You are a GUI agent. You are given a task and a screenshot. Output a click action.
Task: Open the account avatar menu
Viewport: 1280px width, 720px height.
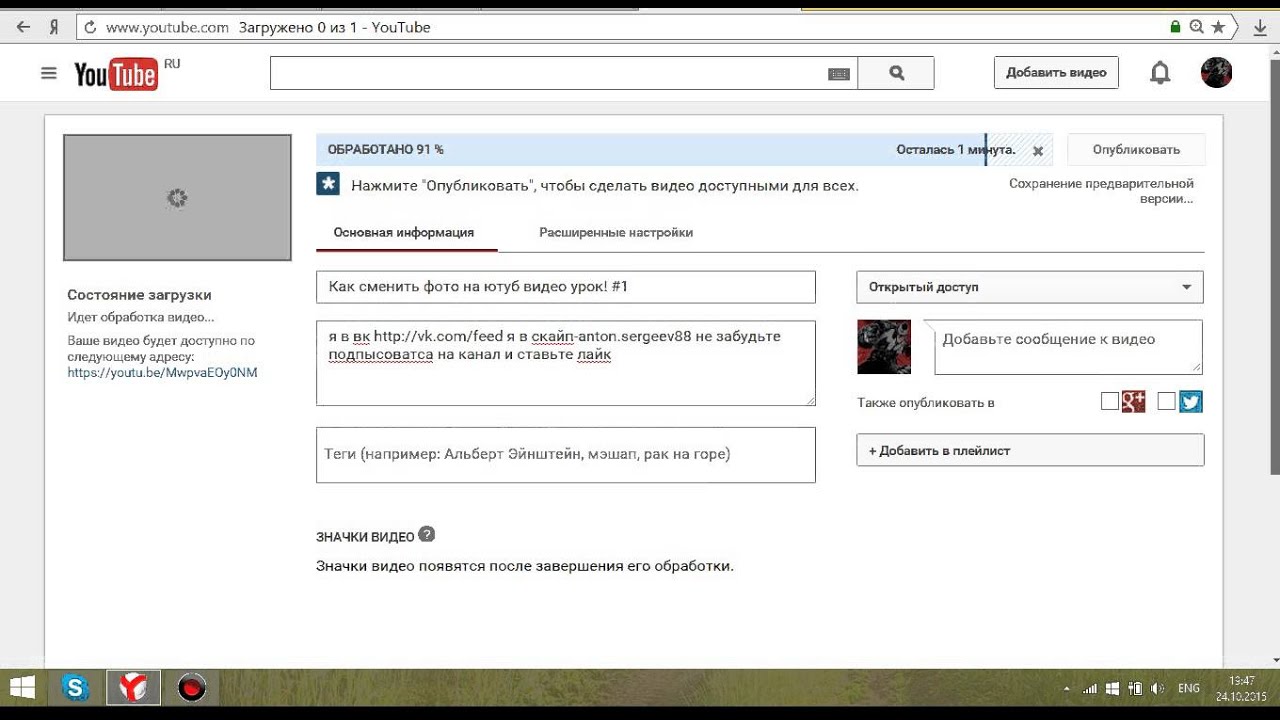click(1216, 72)
